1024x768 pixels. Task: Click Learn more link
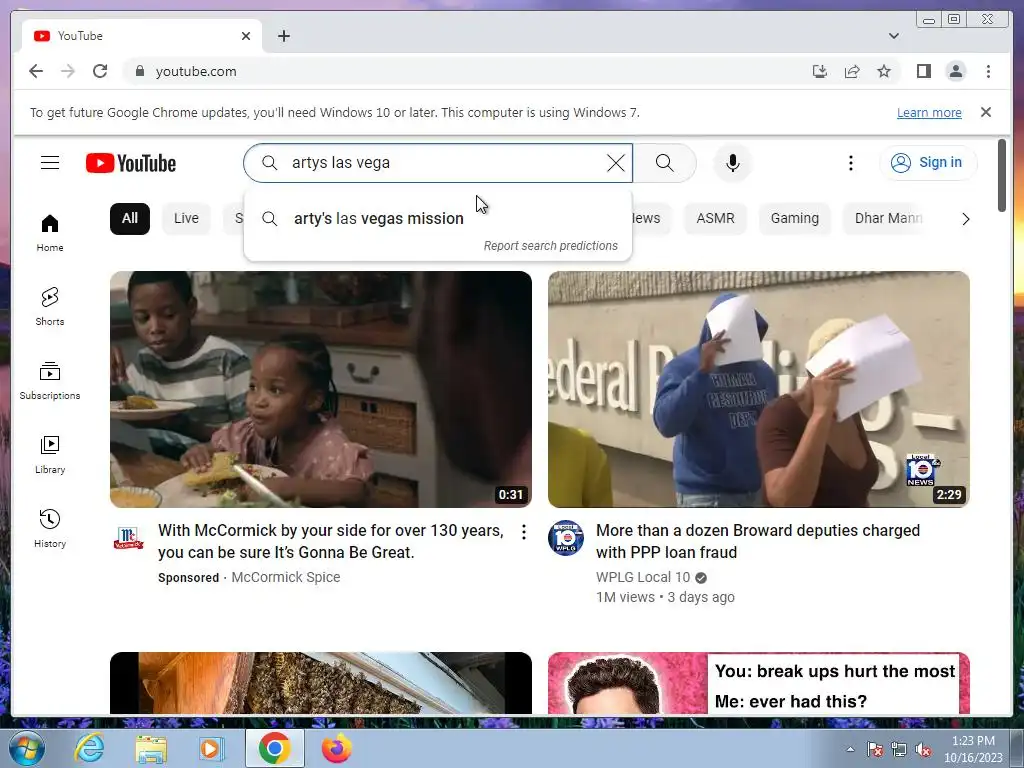point(929,112)
